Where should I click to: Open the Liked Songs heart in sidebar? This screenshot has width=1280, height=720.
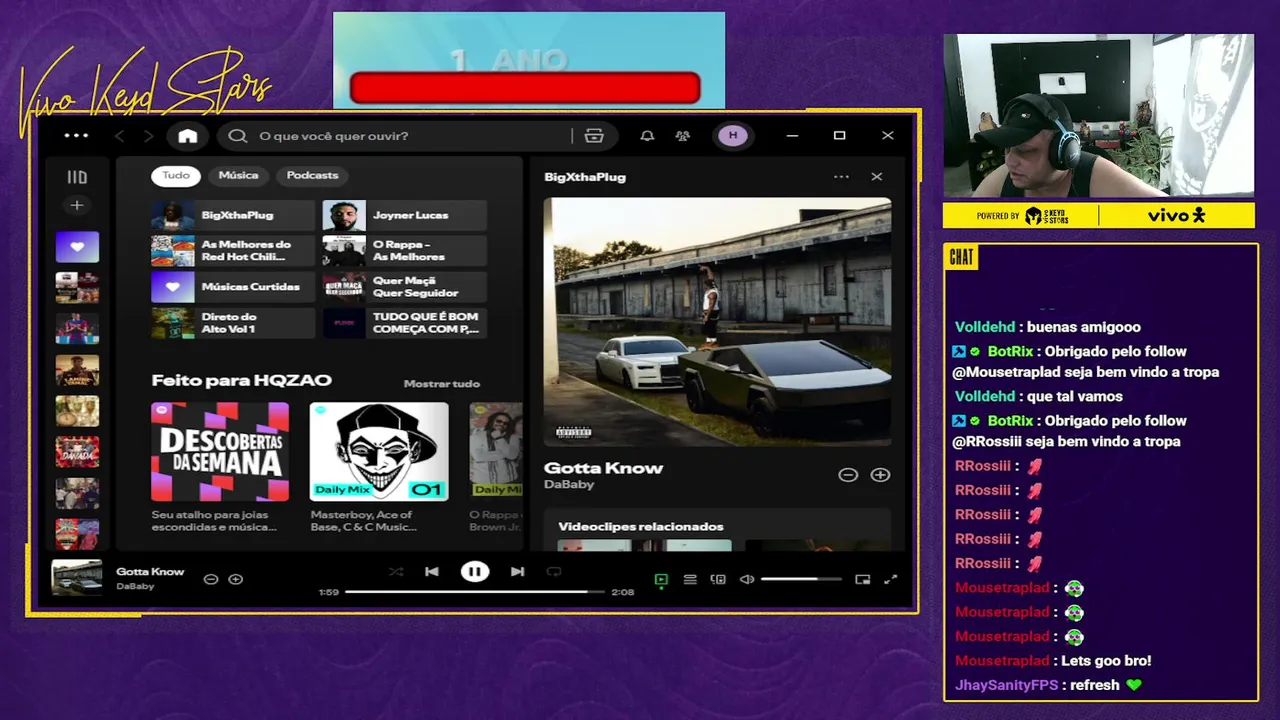tap(77, 246)
